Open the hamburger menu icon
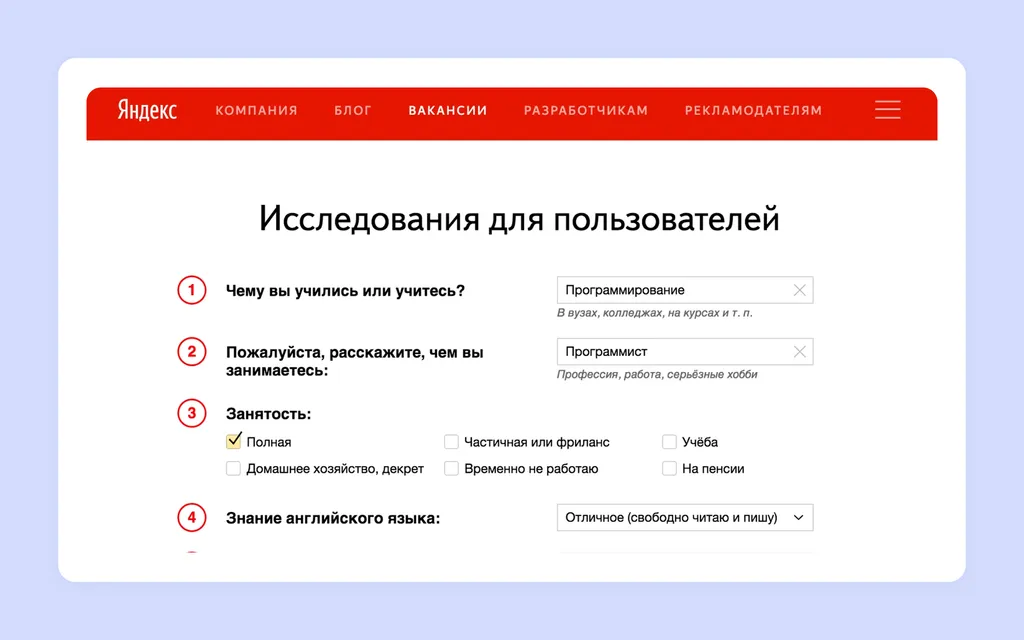The width and height of the screenshot is (1024, 640). [888, 110]
